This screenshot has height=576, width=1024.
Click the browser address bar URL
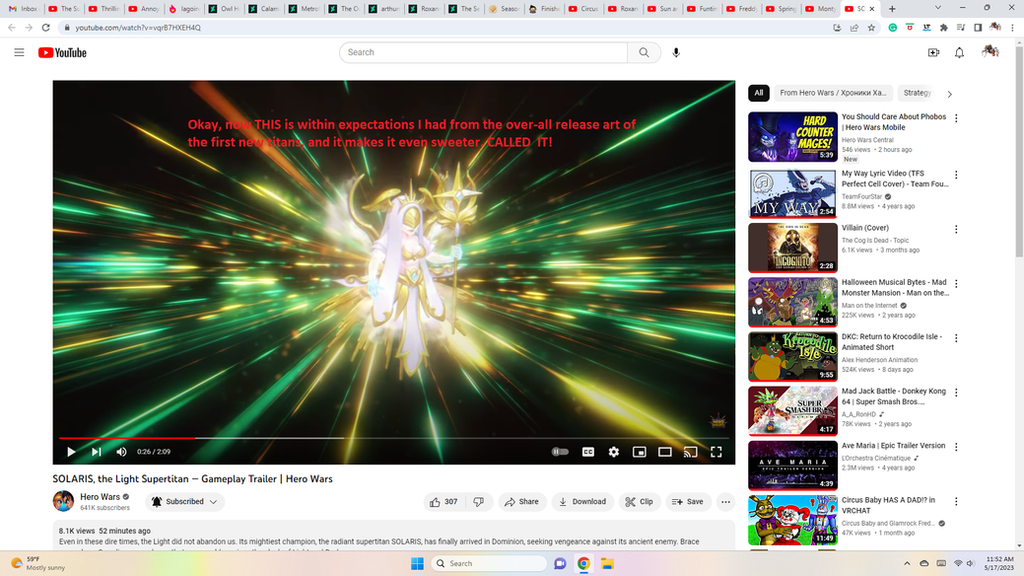(138, 27)
